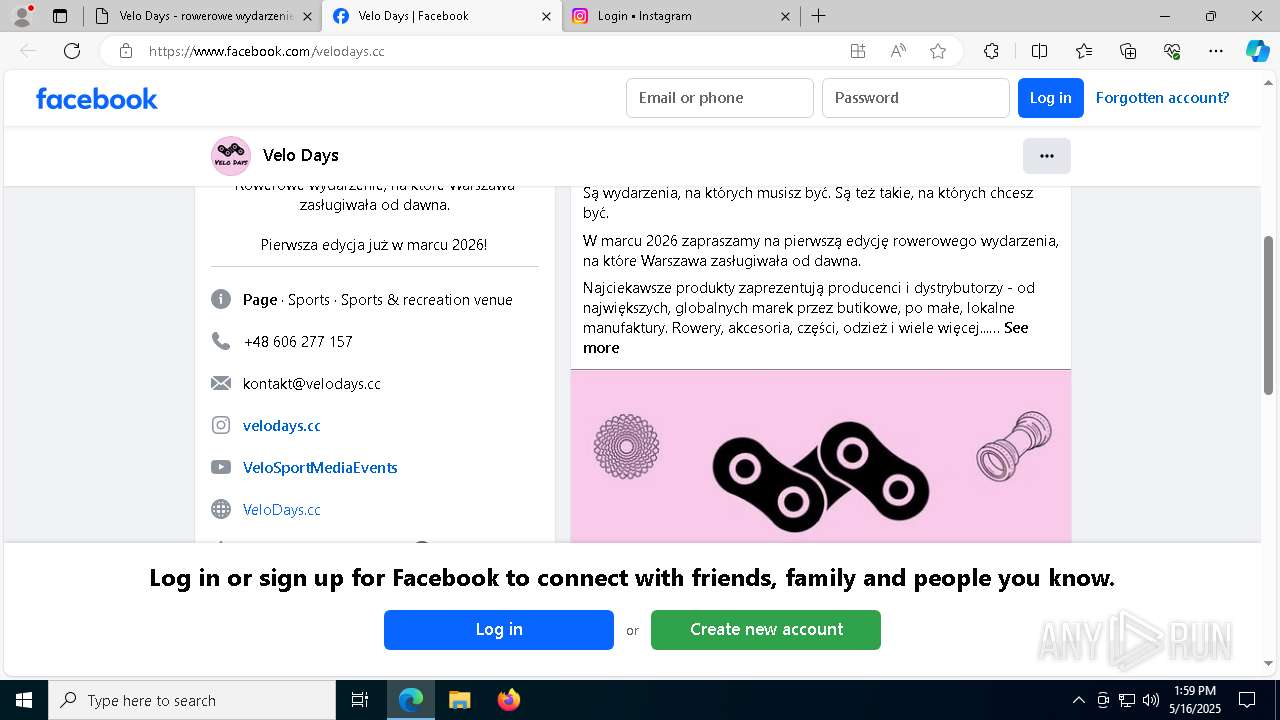
Task: Open the Collections icon
Action: (x=1128, y=51)
